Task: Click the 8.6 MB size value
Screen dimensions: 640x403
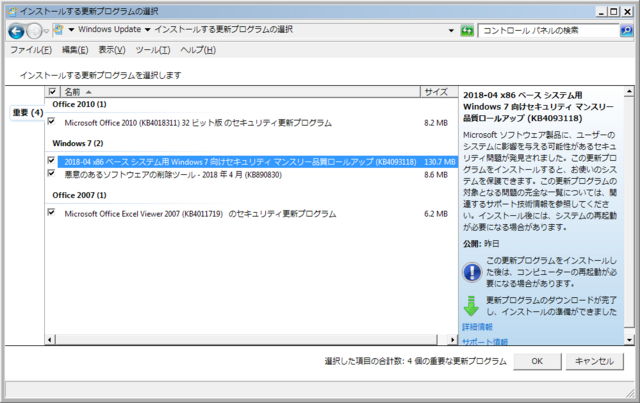Action: click(x=436, y=175)
